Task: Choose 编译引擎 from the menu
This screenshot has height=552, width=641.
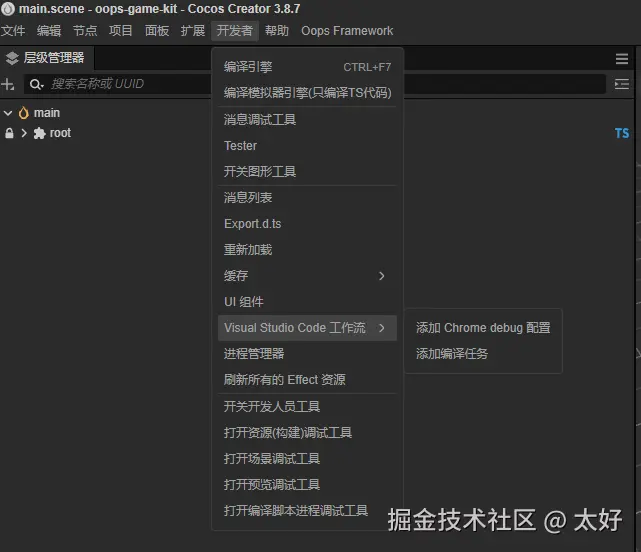Action: [x=307, y=67]
